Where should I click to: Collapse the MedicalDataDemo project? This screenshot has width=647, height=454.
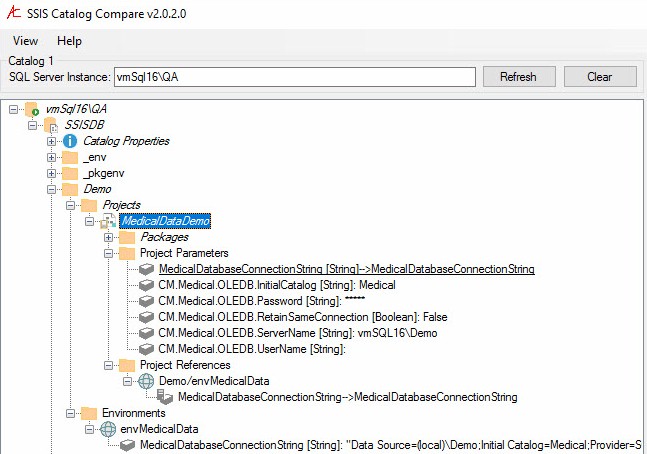pyautogui.click(x=90, y=221)
